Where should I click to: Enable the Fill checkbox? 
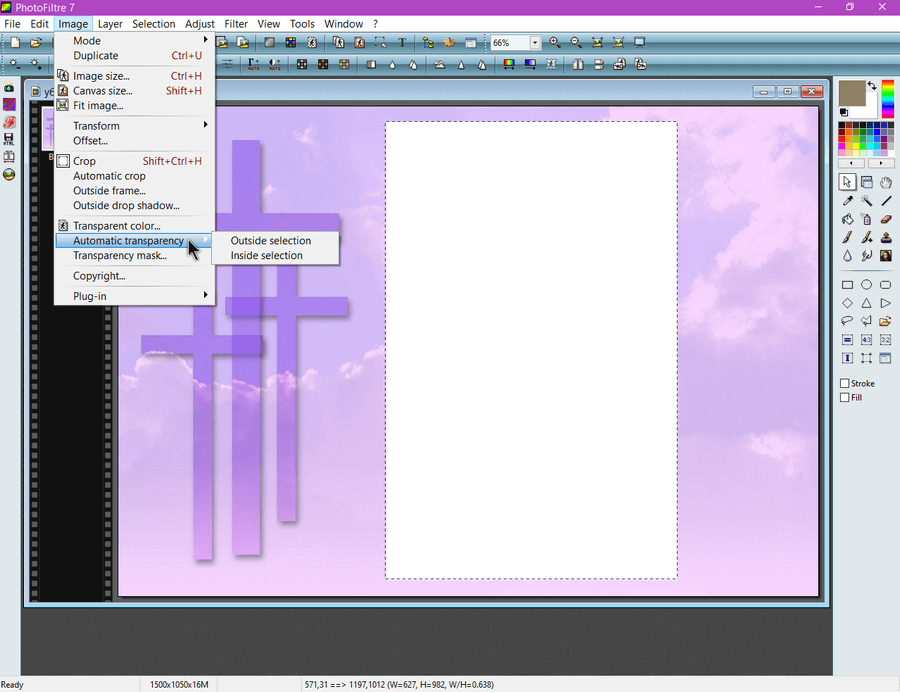point(844,397)
